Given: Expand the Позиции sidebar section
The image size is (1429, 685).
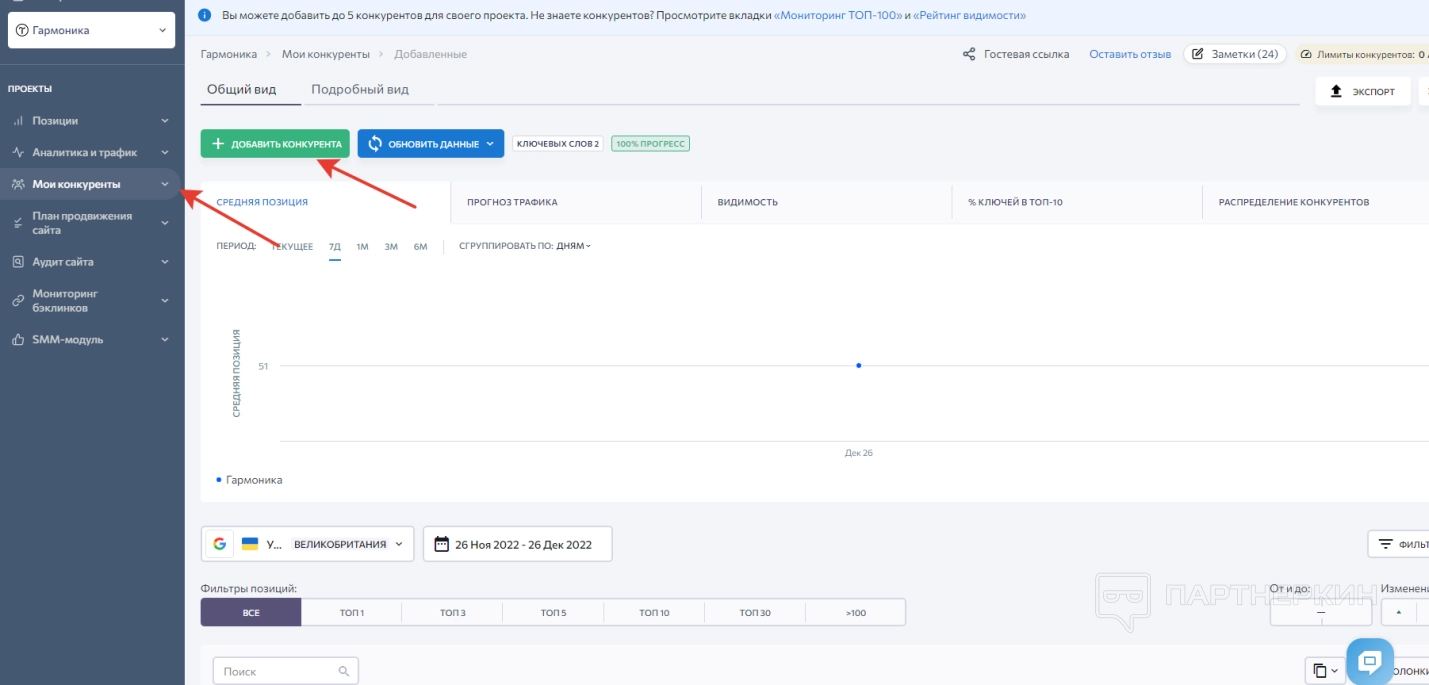Looking at the screenshot, I should pos(92,121).
